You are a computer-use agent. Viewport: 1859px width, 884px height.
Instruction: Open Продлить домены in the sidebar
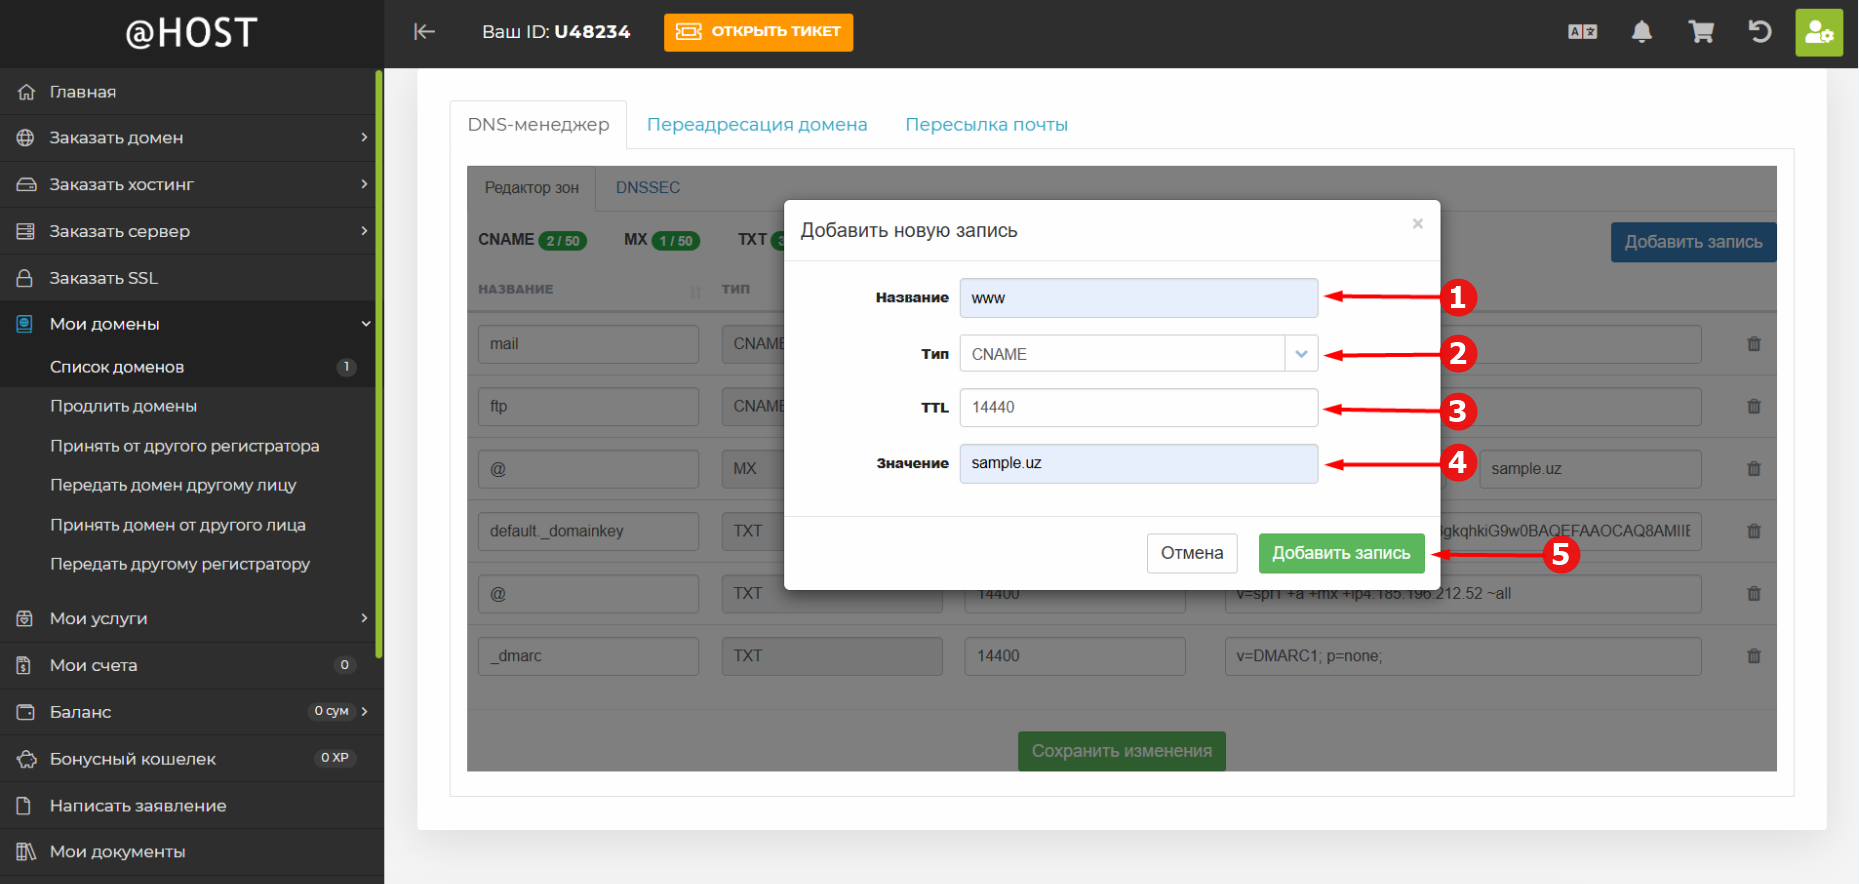[x=124, y=406]
